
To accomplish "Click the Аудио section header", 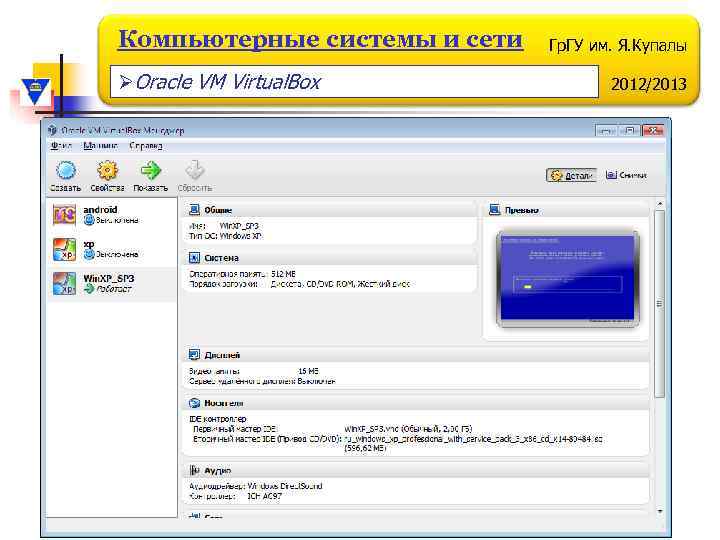I will point(417,470).
